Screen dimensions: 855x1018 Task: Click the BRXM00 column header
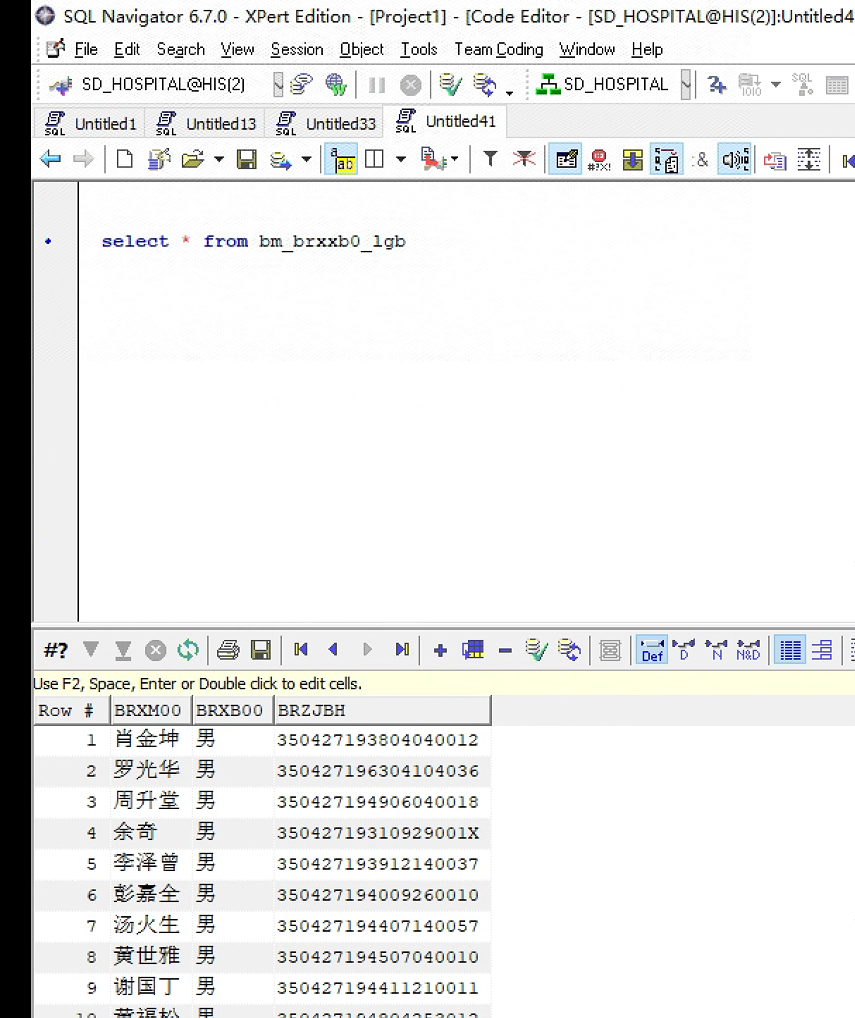(x=151, y=710)
